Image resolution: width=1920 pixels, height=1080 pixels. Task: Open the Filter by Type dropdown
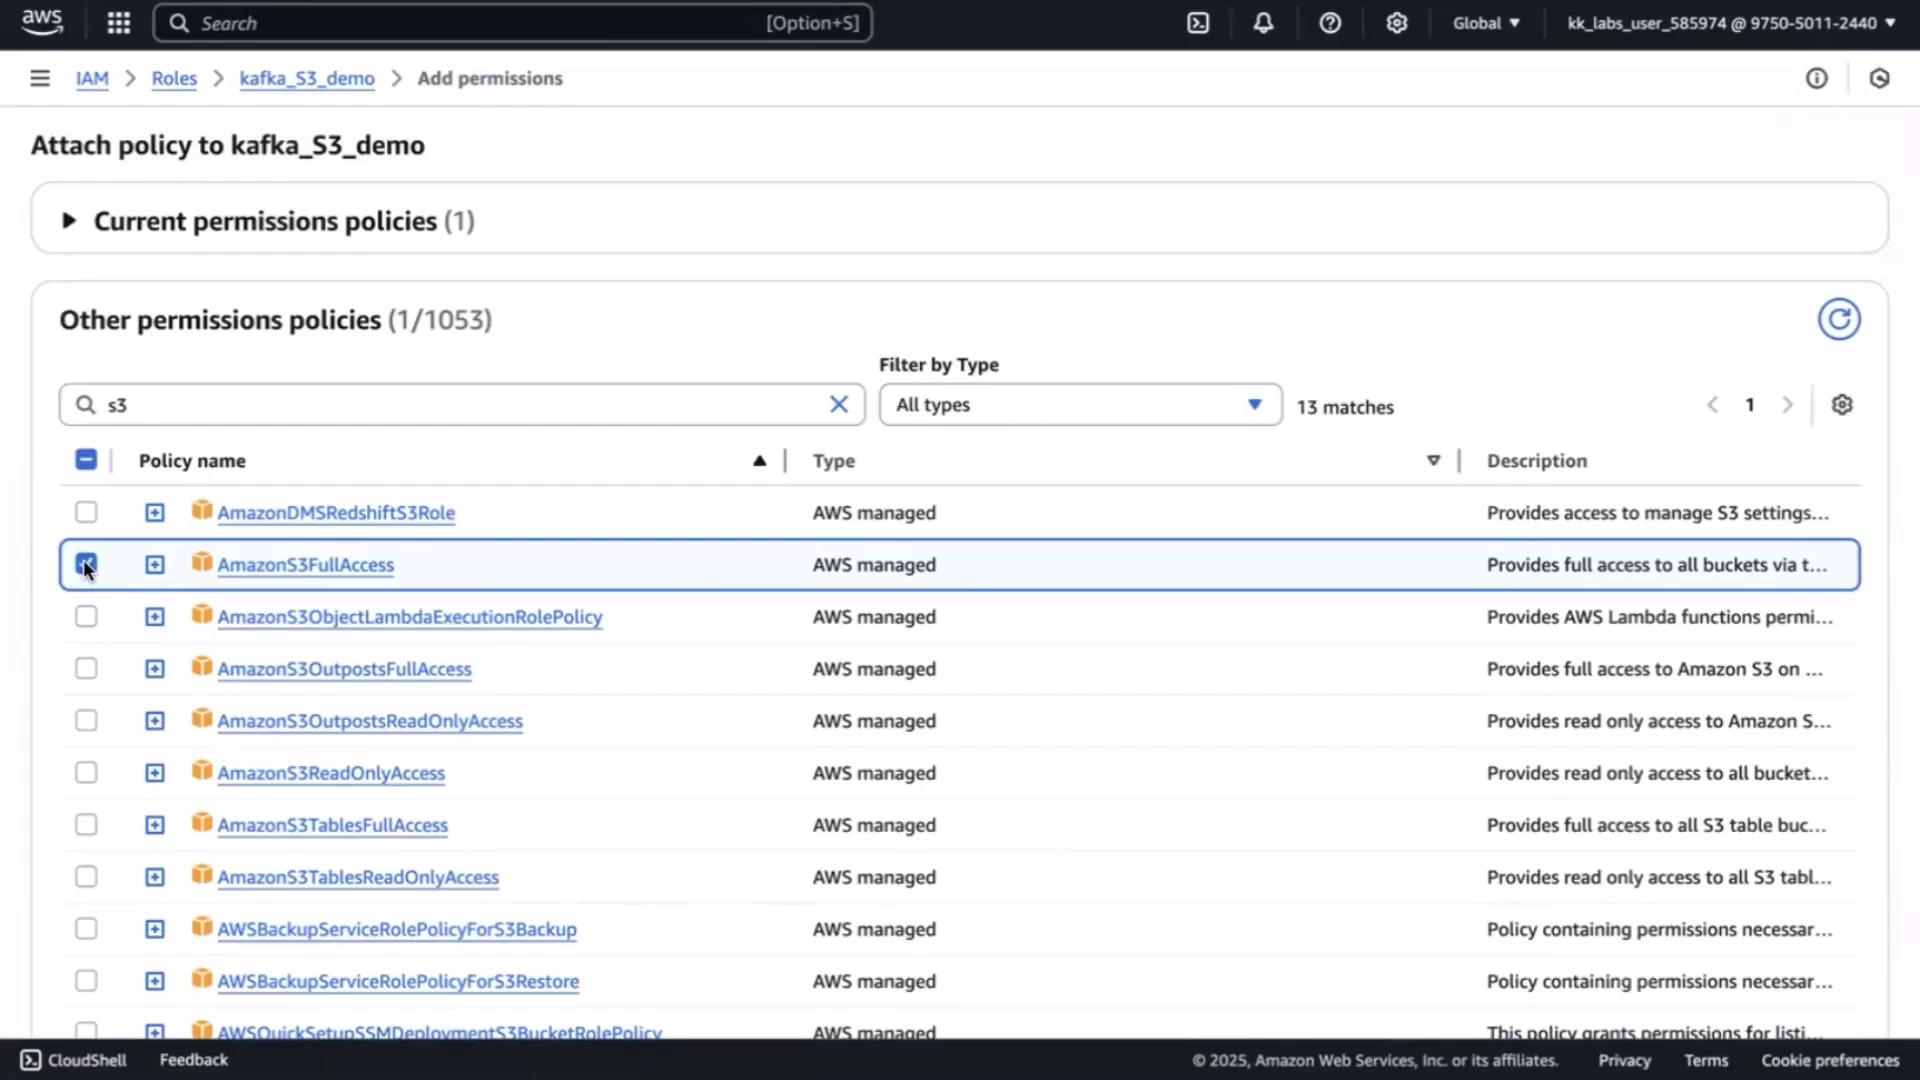1080,405
